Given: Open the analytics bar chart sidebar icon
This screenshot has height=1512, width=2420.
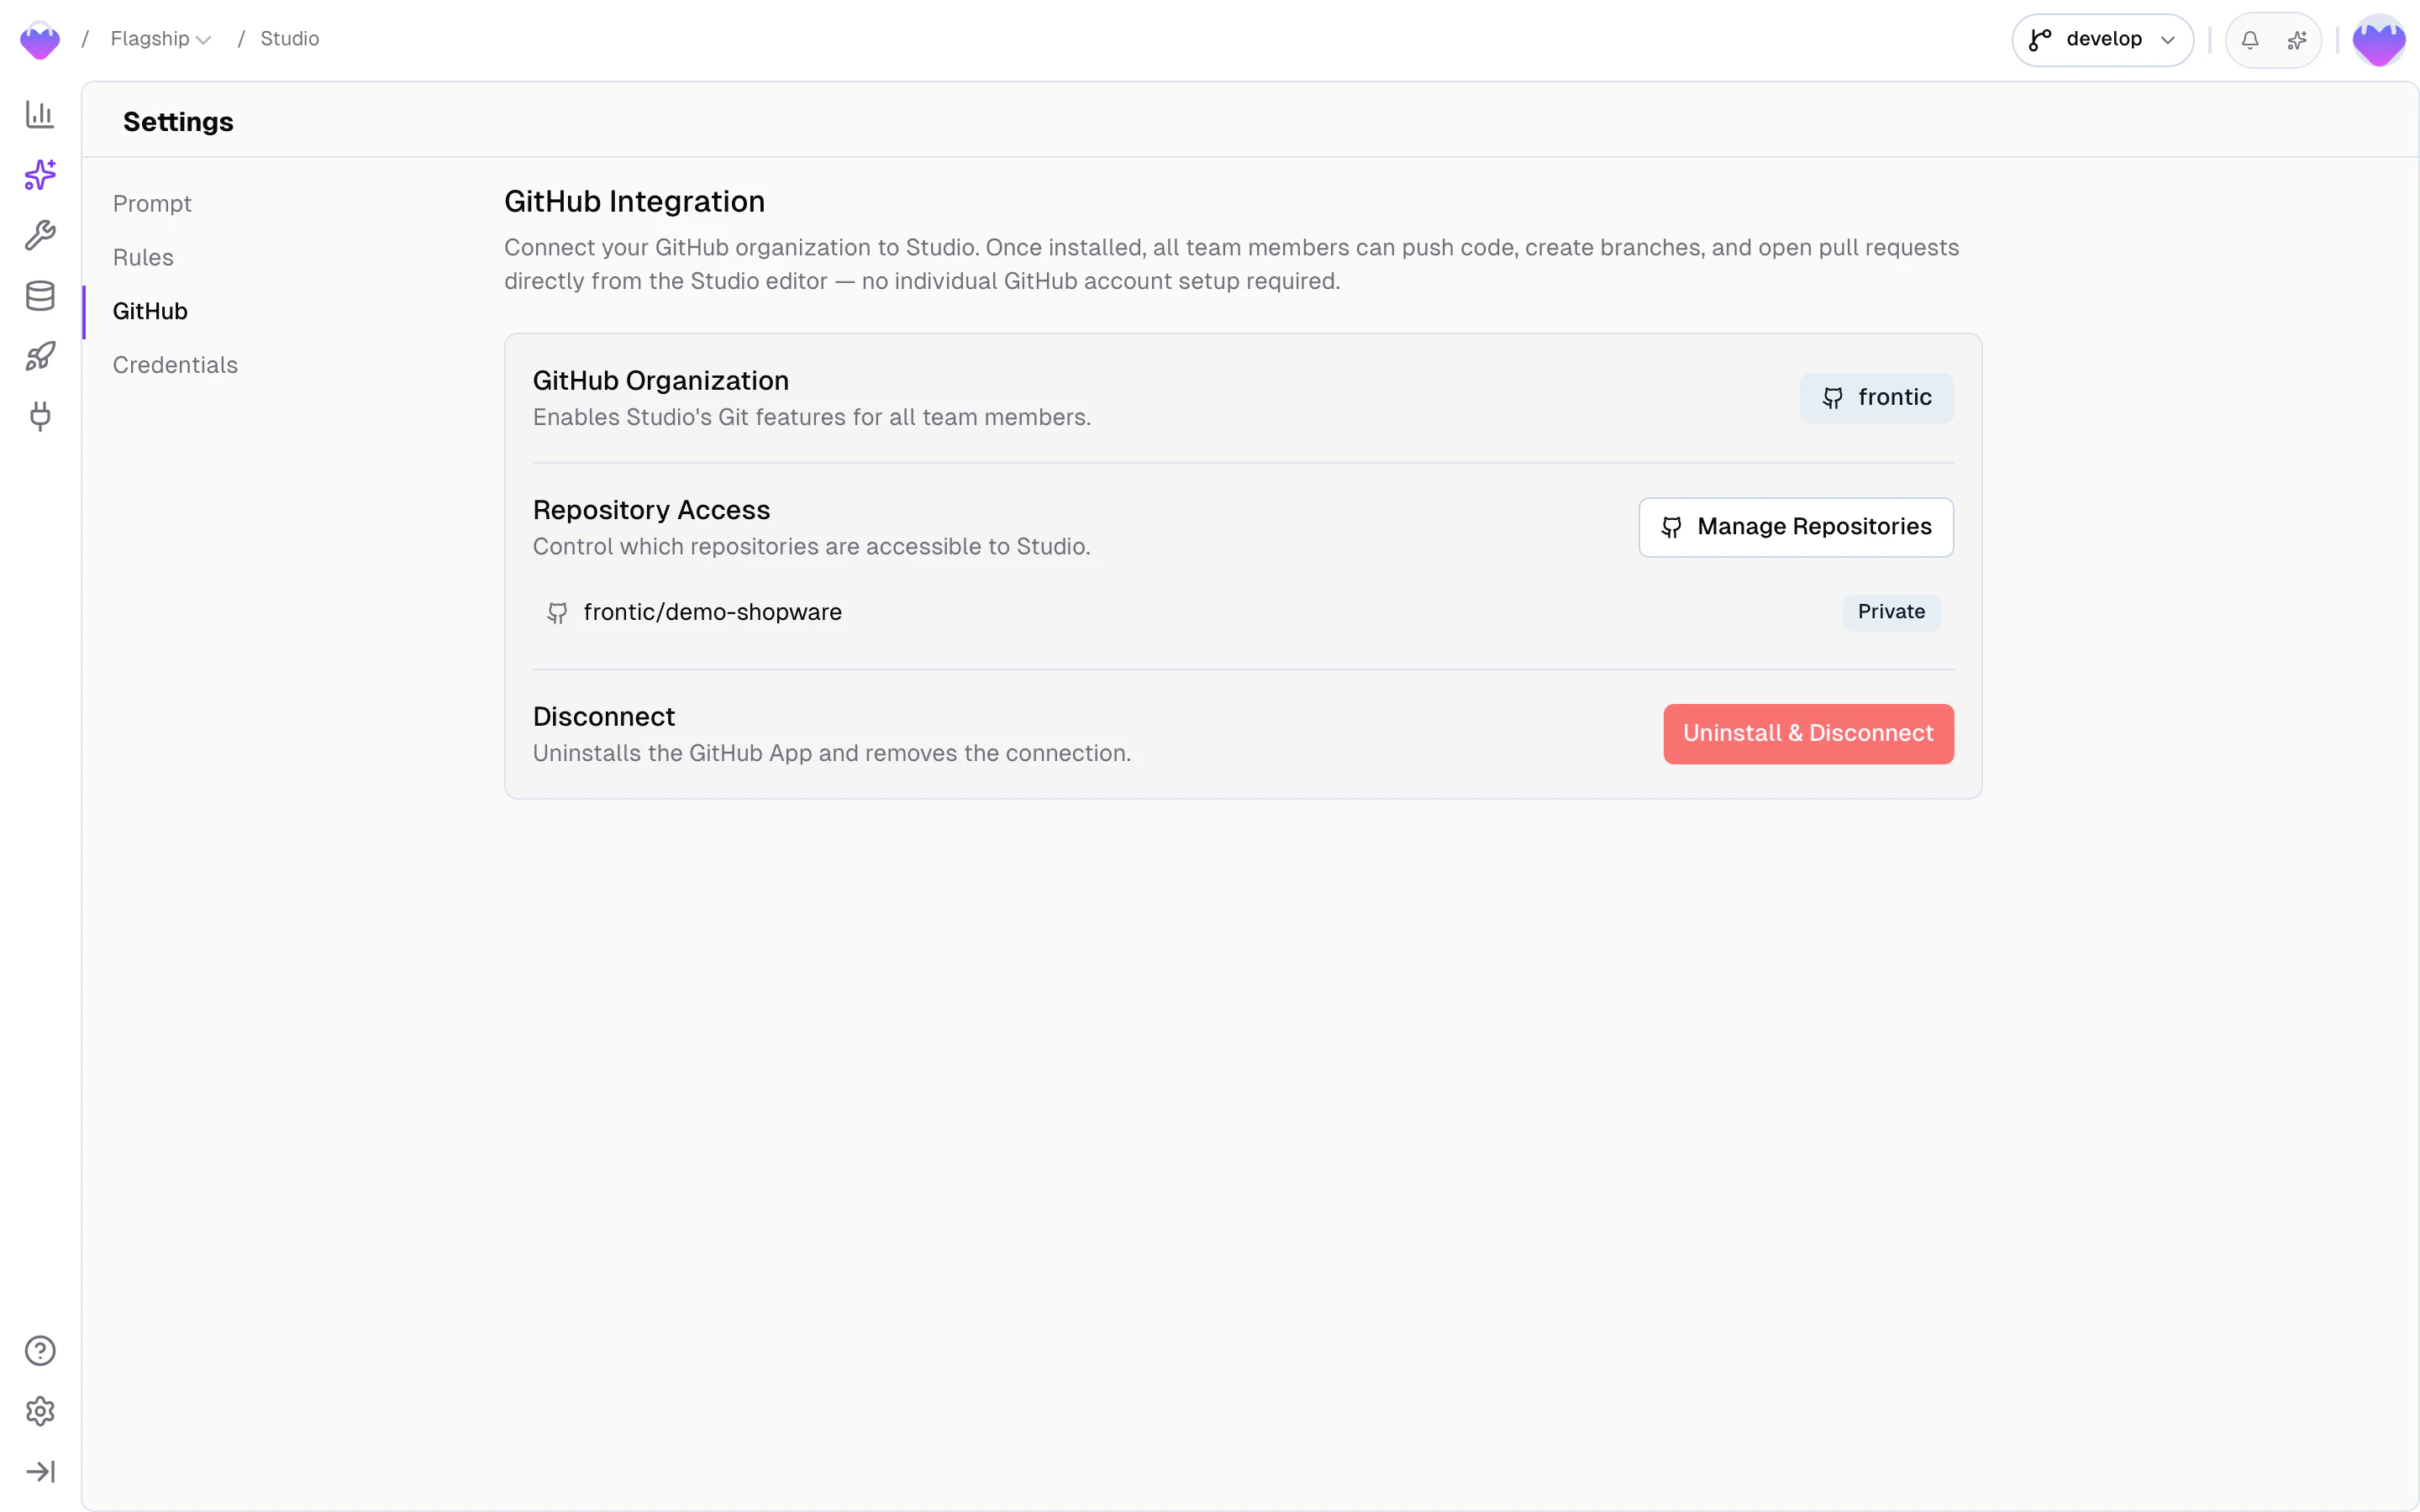Looking at the screenshot, I should [x=40, y=114].
